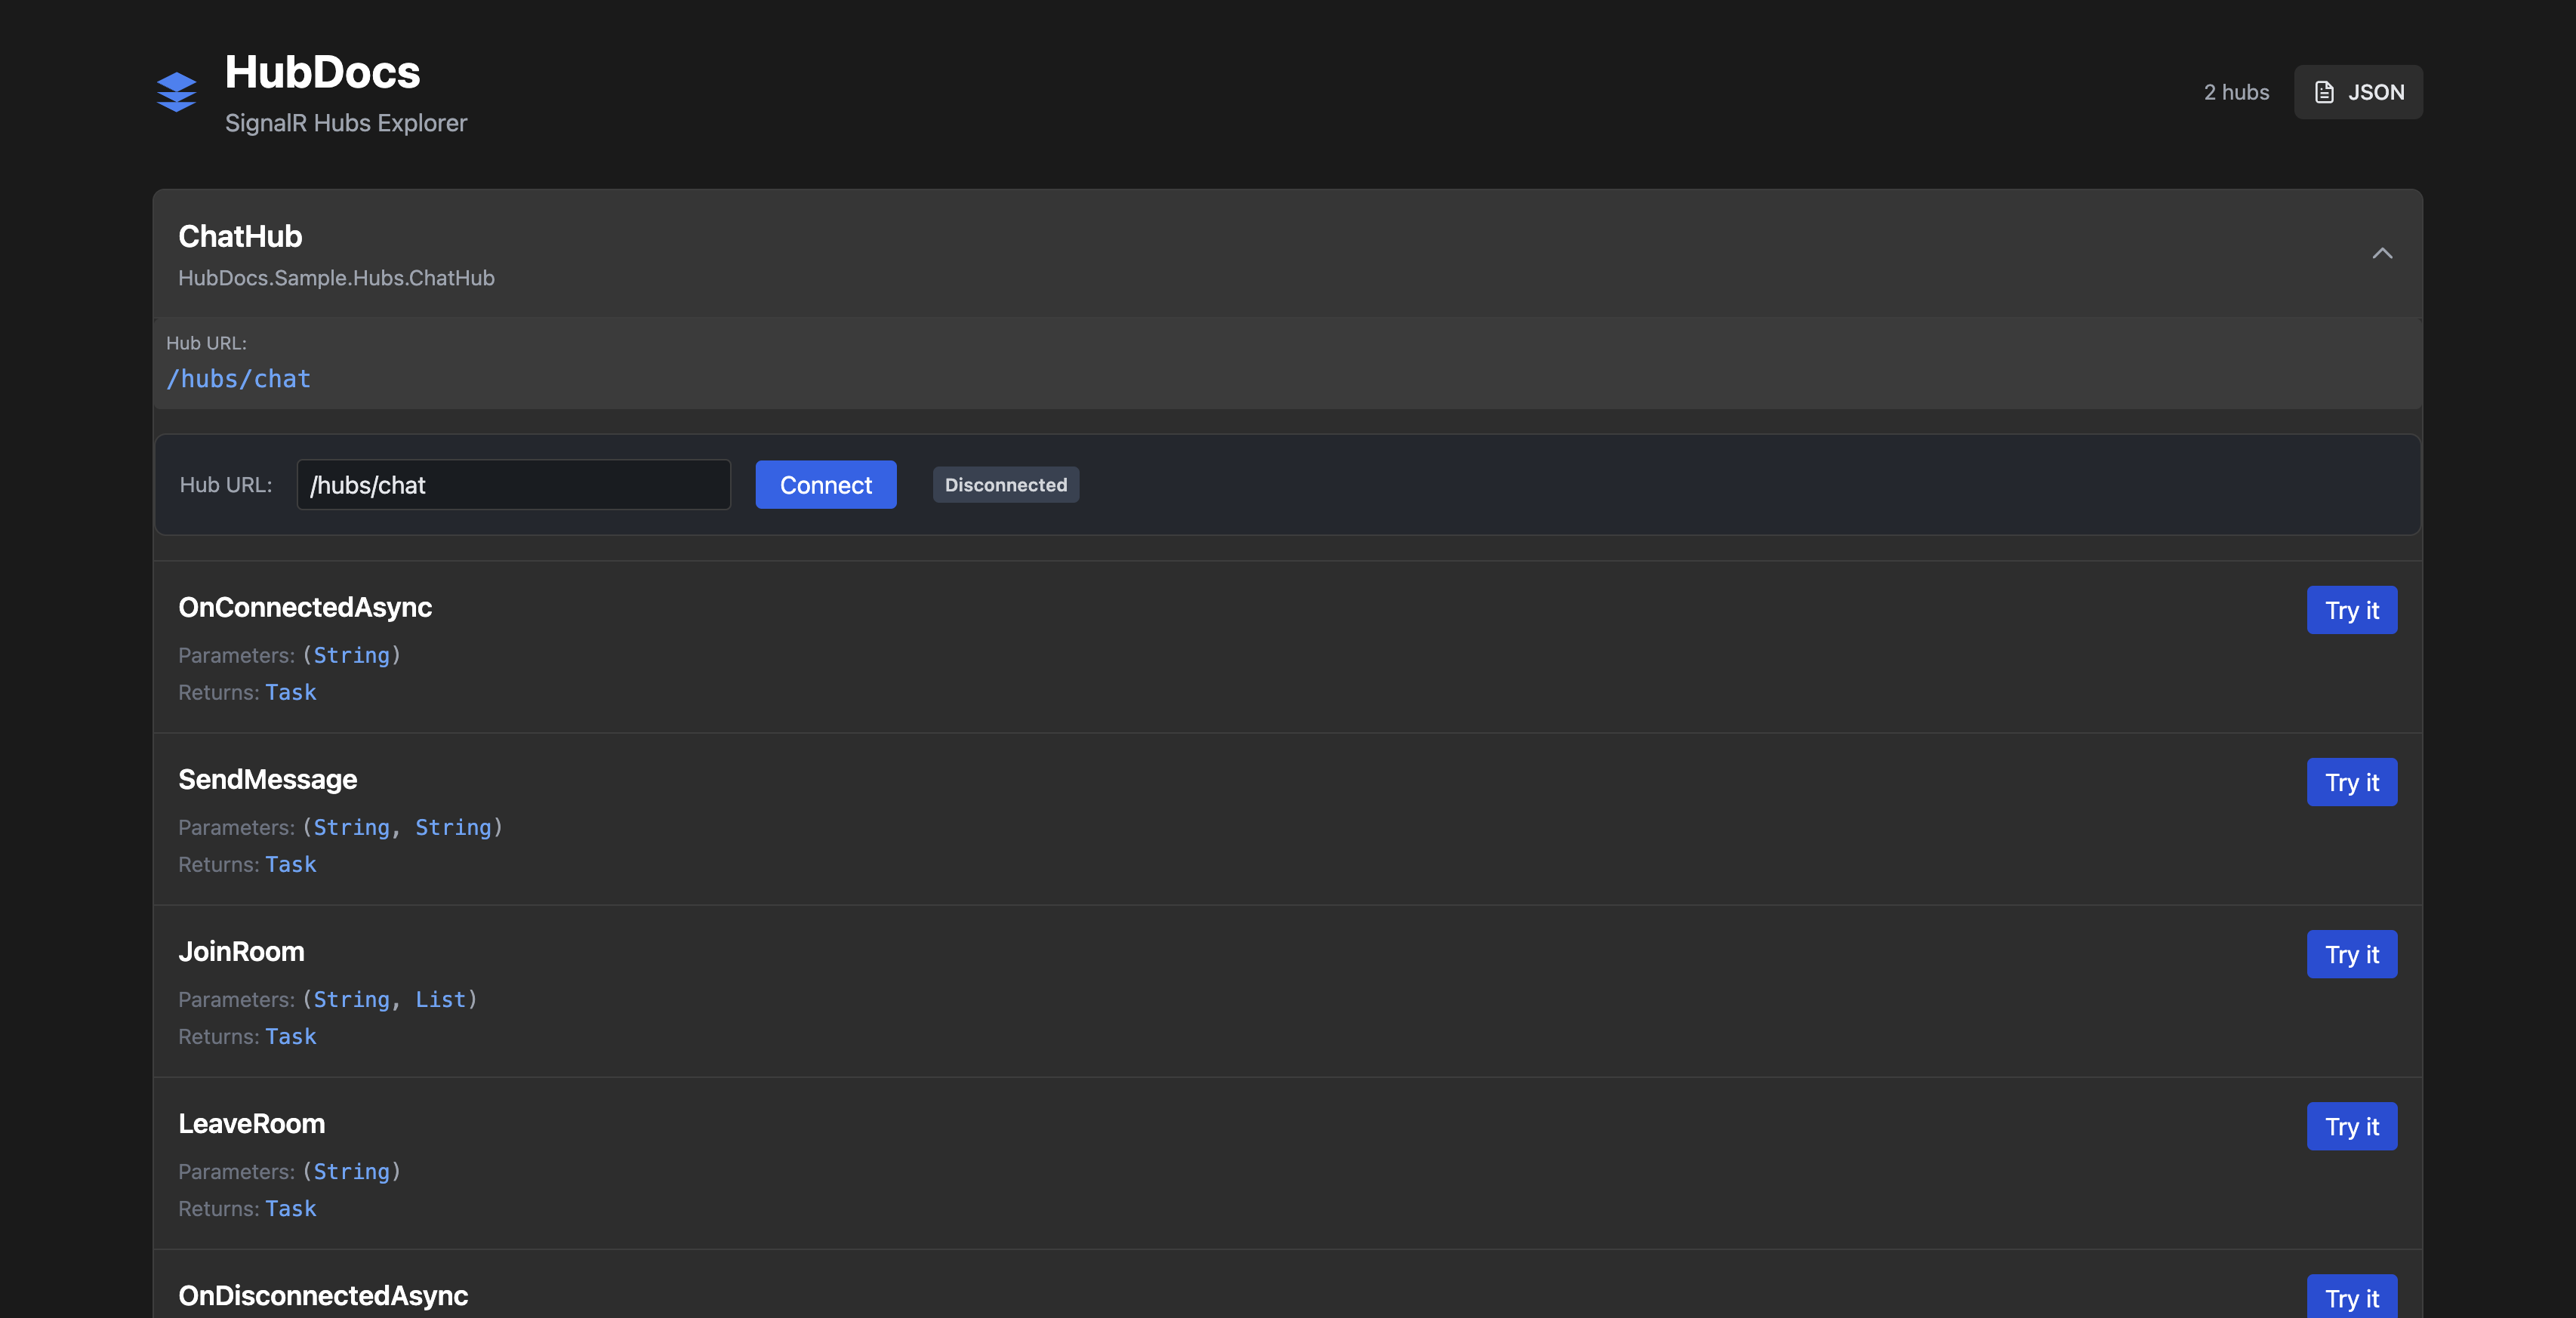Try it for LeaveRoom method
The width and height of the screenshot is (2576, 1318).
pos(2351,1126)
